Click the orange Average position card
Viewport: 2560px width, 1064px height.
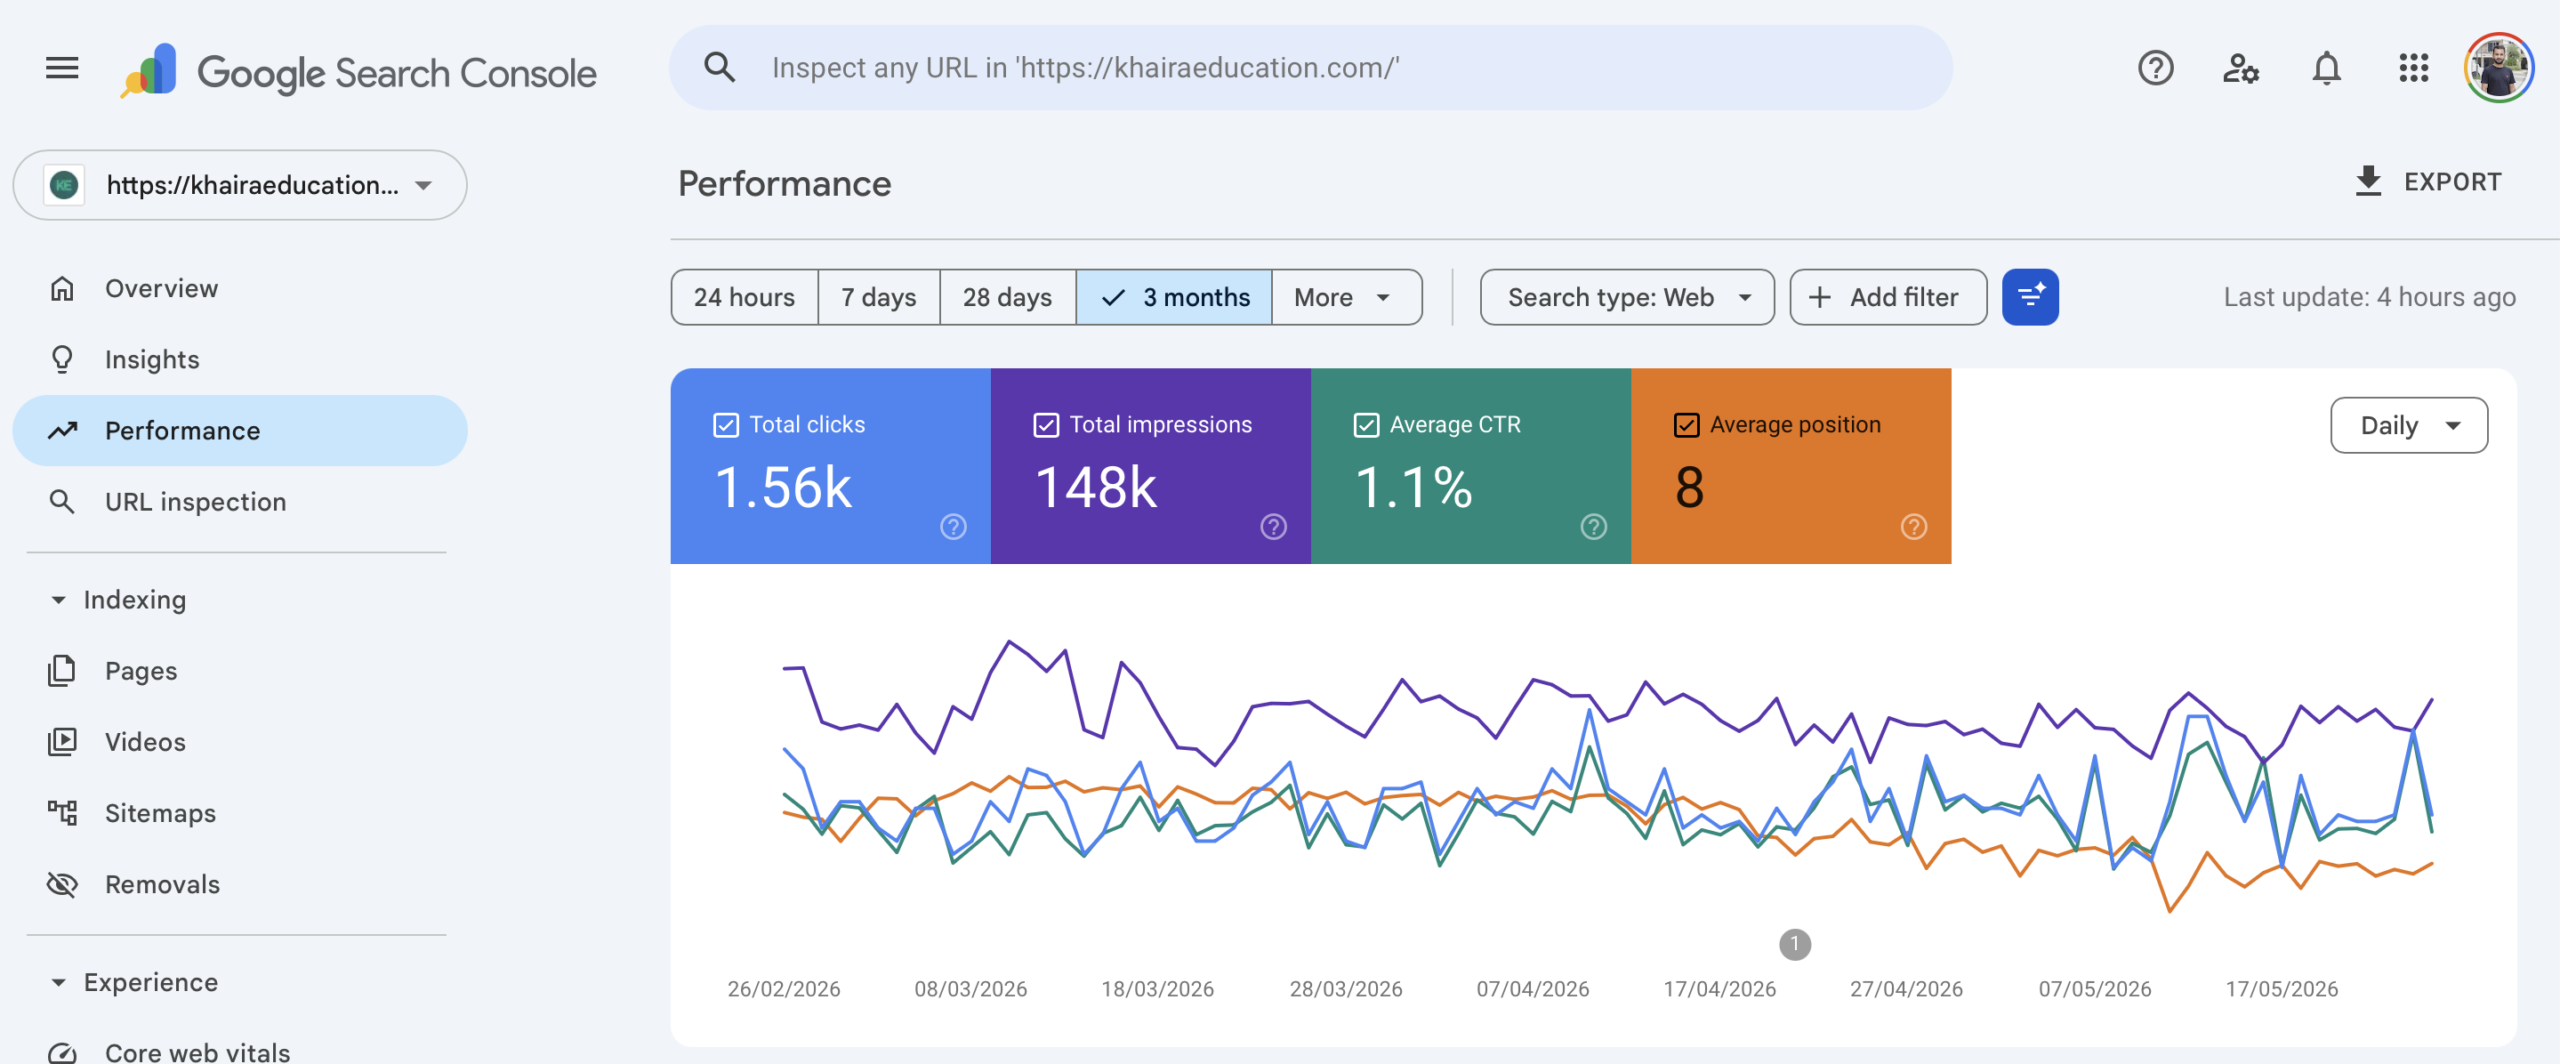click(1791, 466)
